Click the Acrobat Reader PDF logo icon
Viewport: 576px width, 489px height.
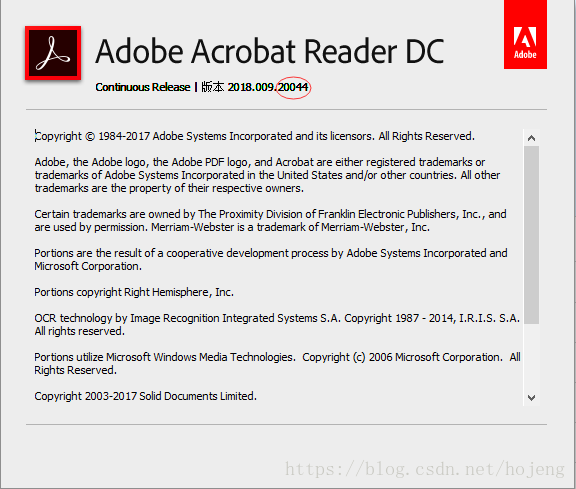coord(53,53)
